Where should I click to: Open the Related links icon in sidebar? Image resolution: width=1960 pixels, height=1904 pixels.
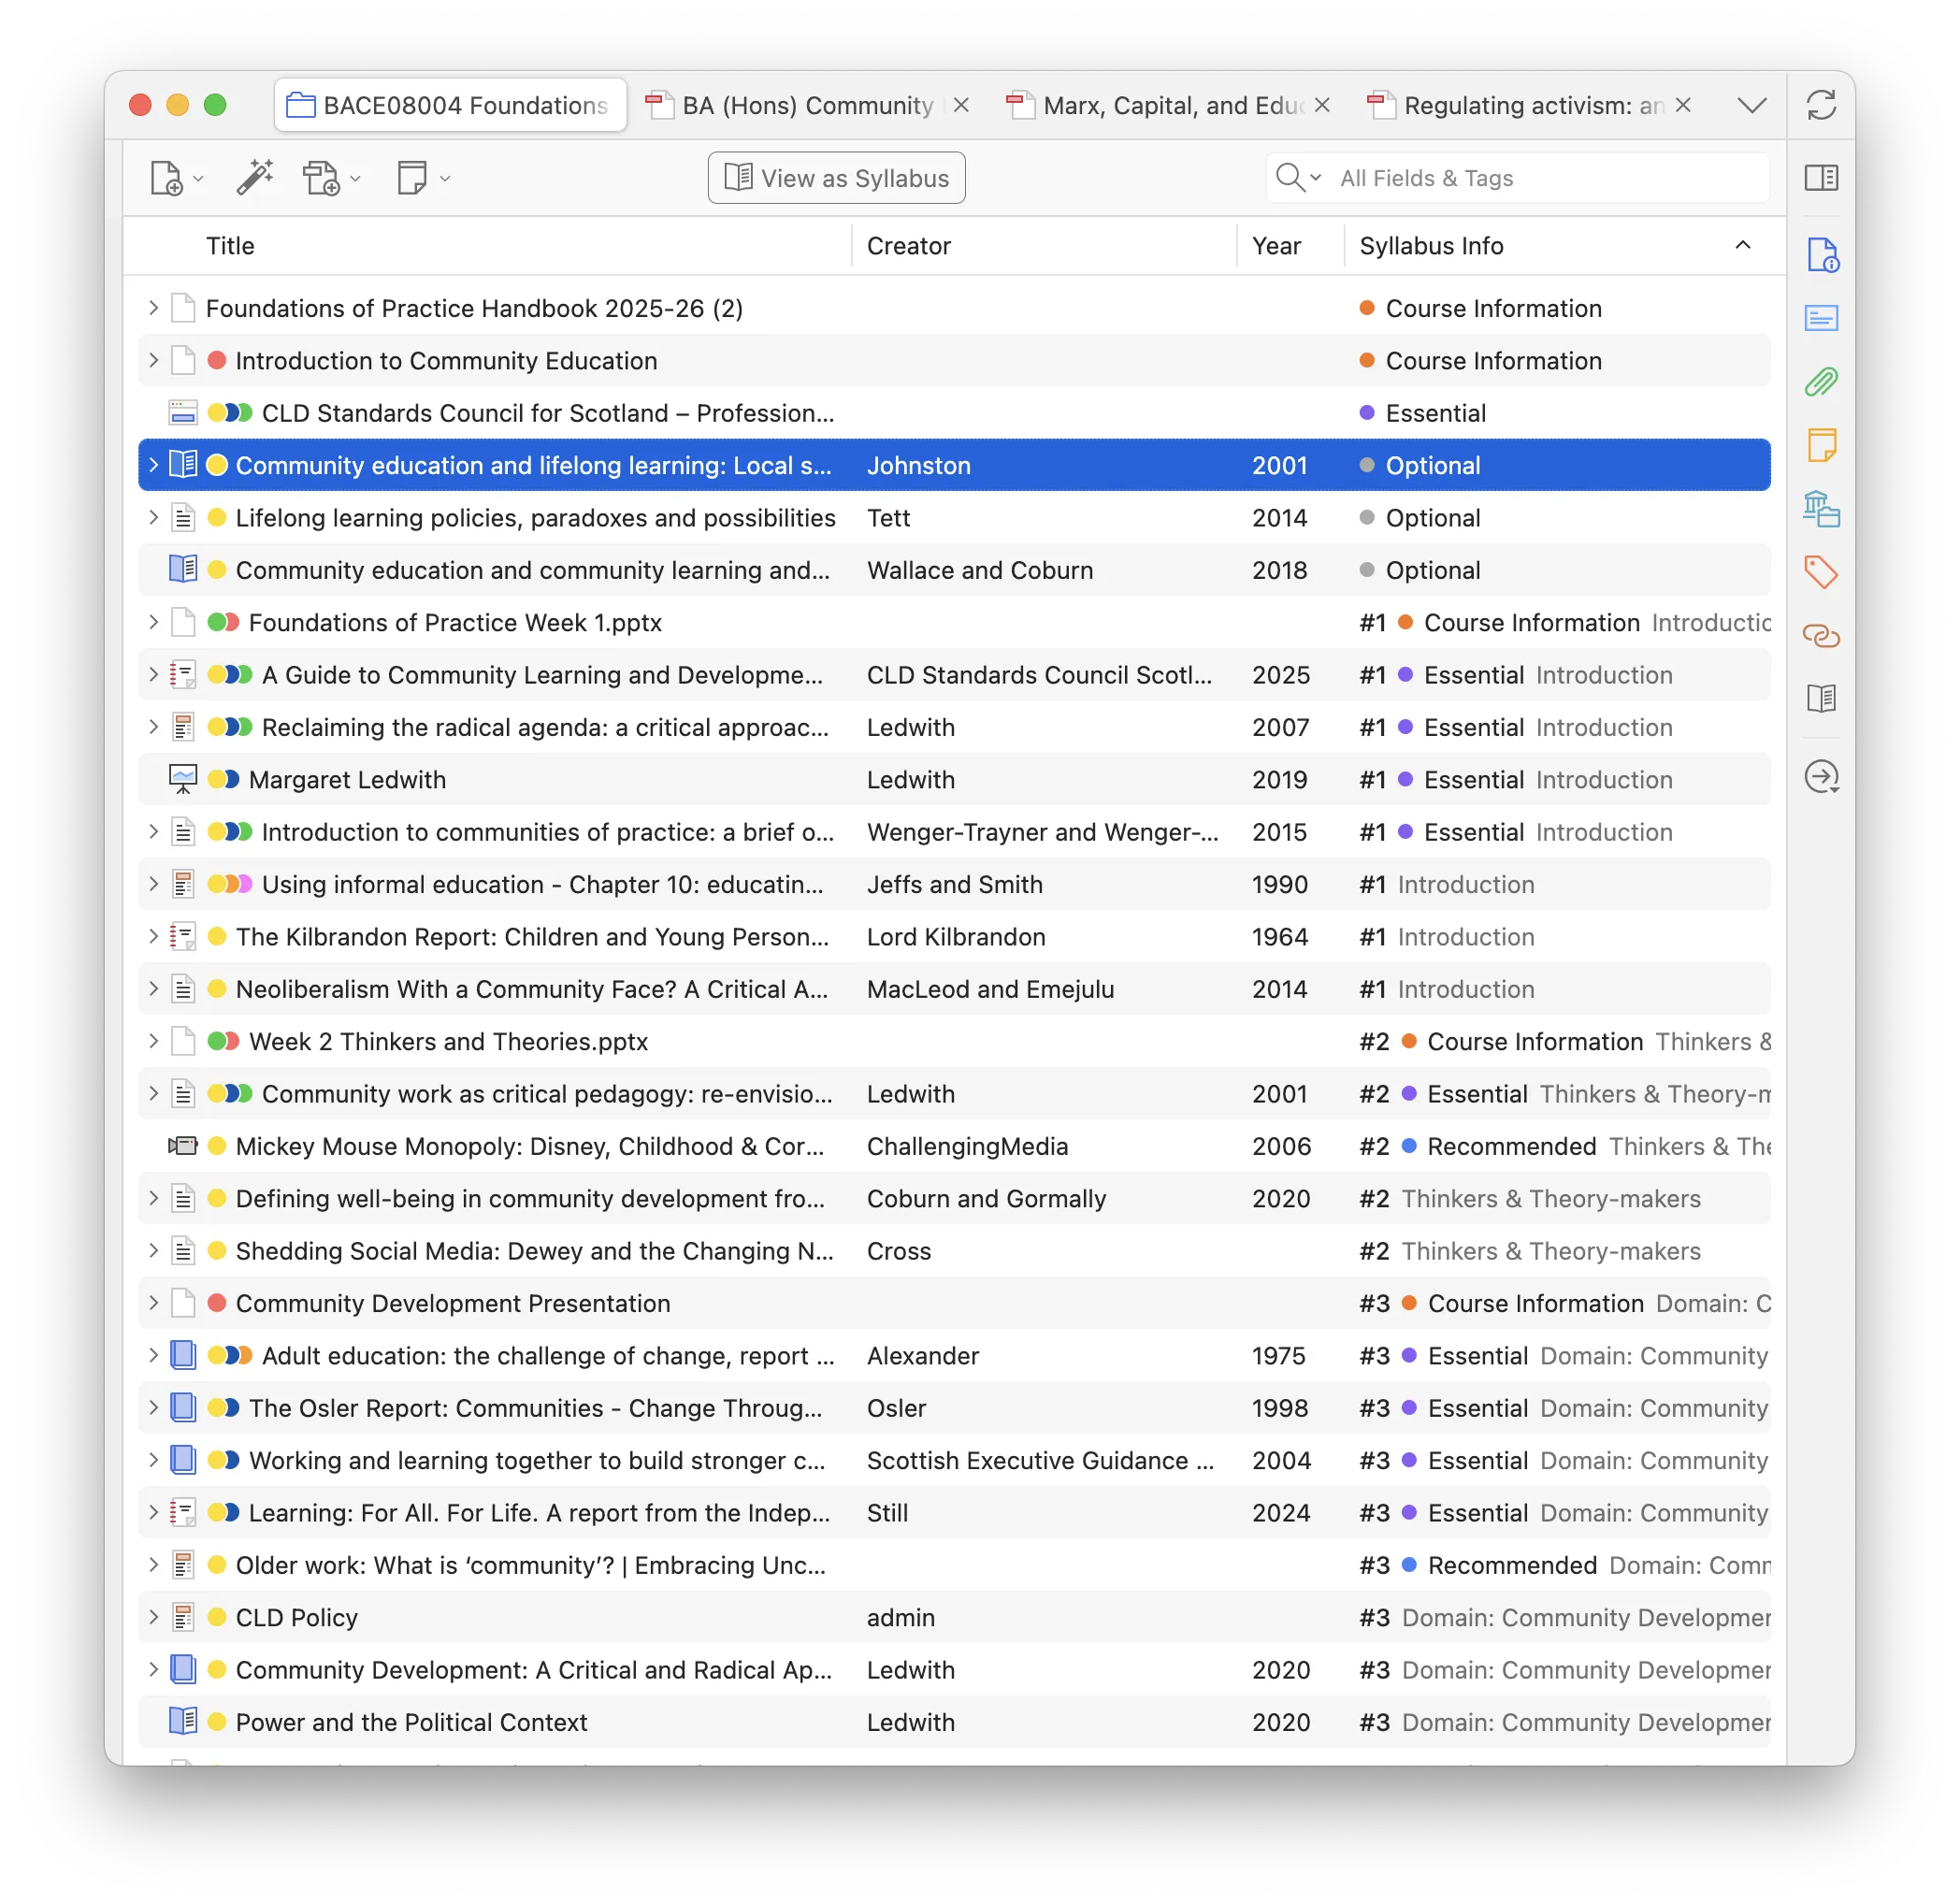[1821, 636]
